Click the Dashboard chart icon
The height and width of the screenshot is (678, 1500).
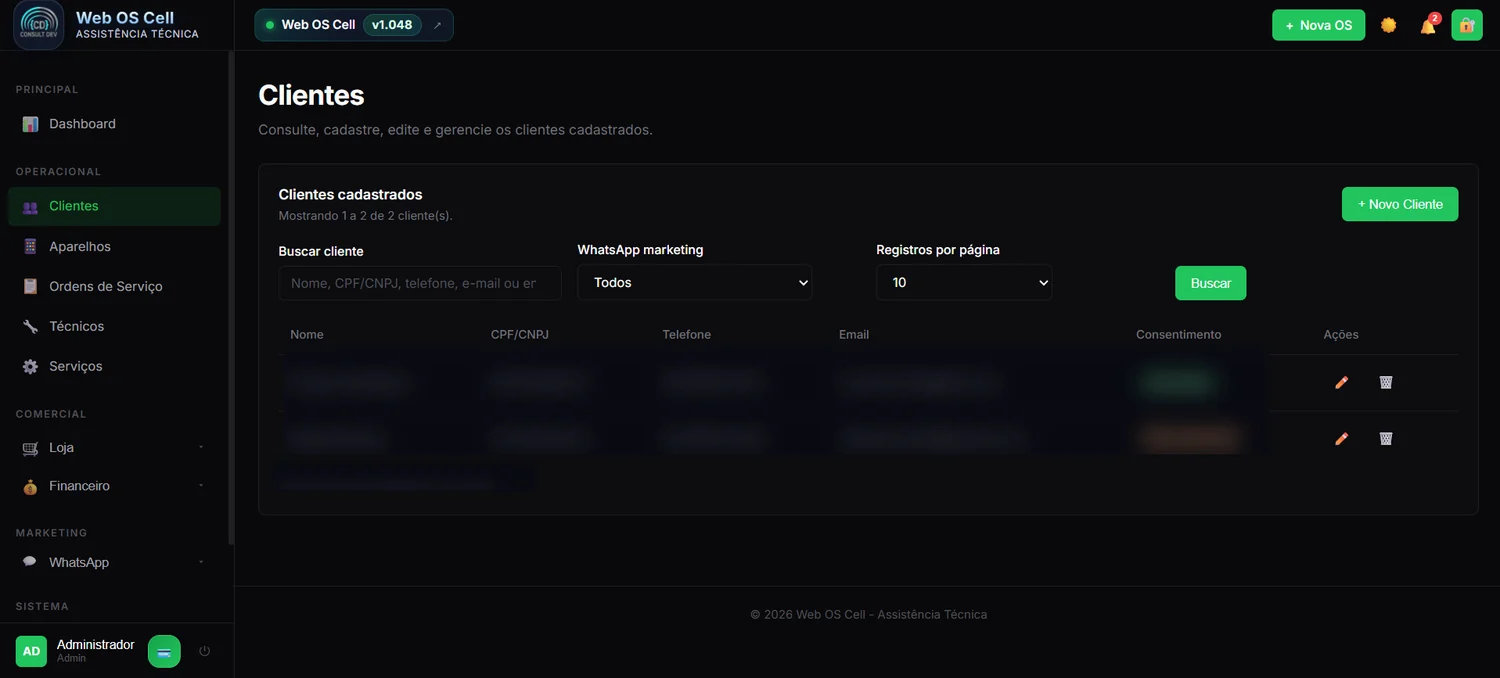(30, 124)
